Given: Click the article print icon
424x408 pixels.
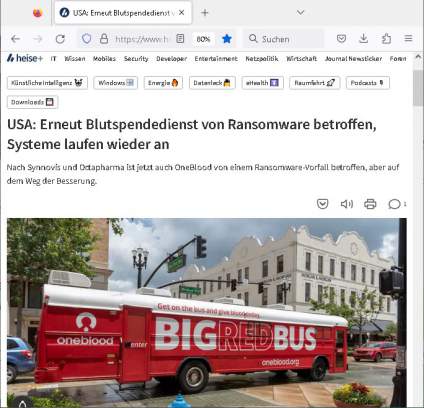Looking at the screenshot, I should 370,204.
